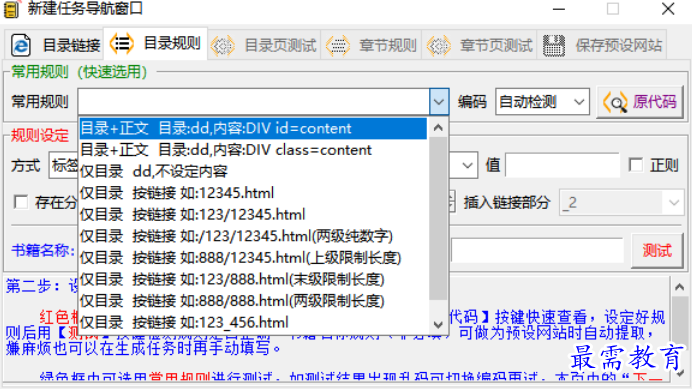The image size is (692, 389).
Task: Choose 仅目录 按链接 如:123/12345.html
Action: (253, 215)
